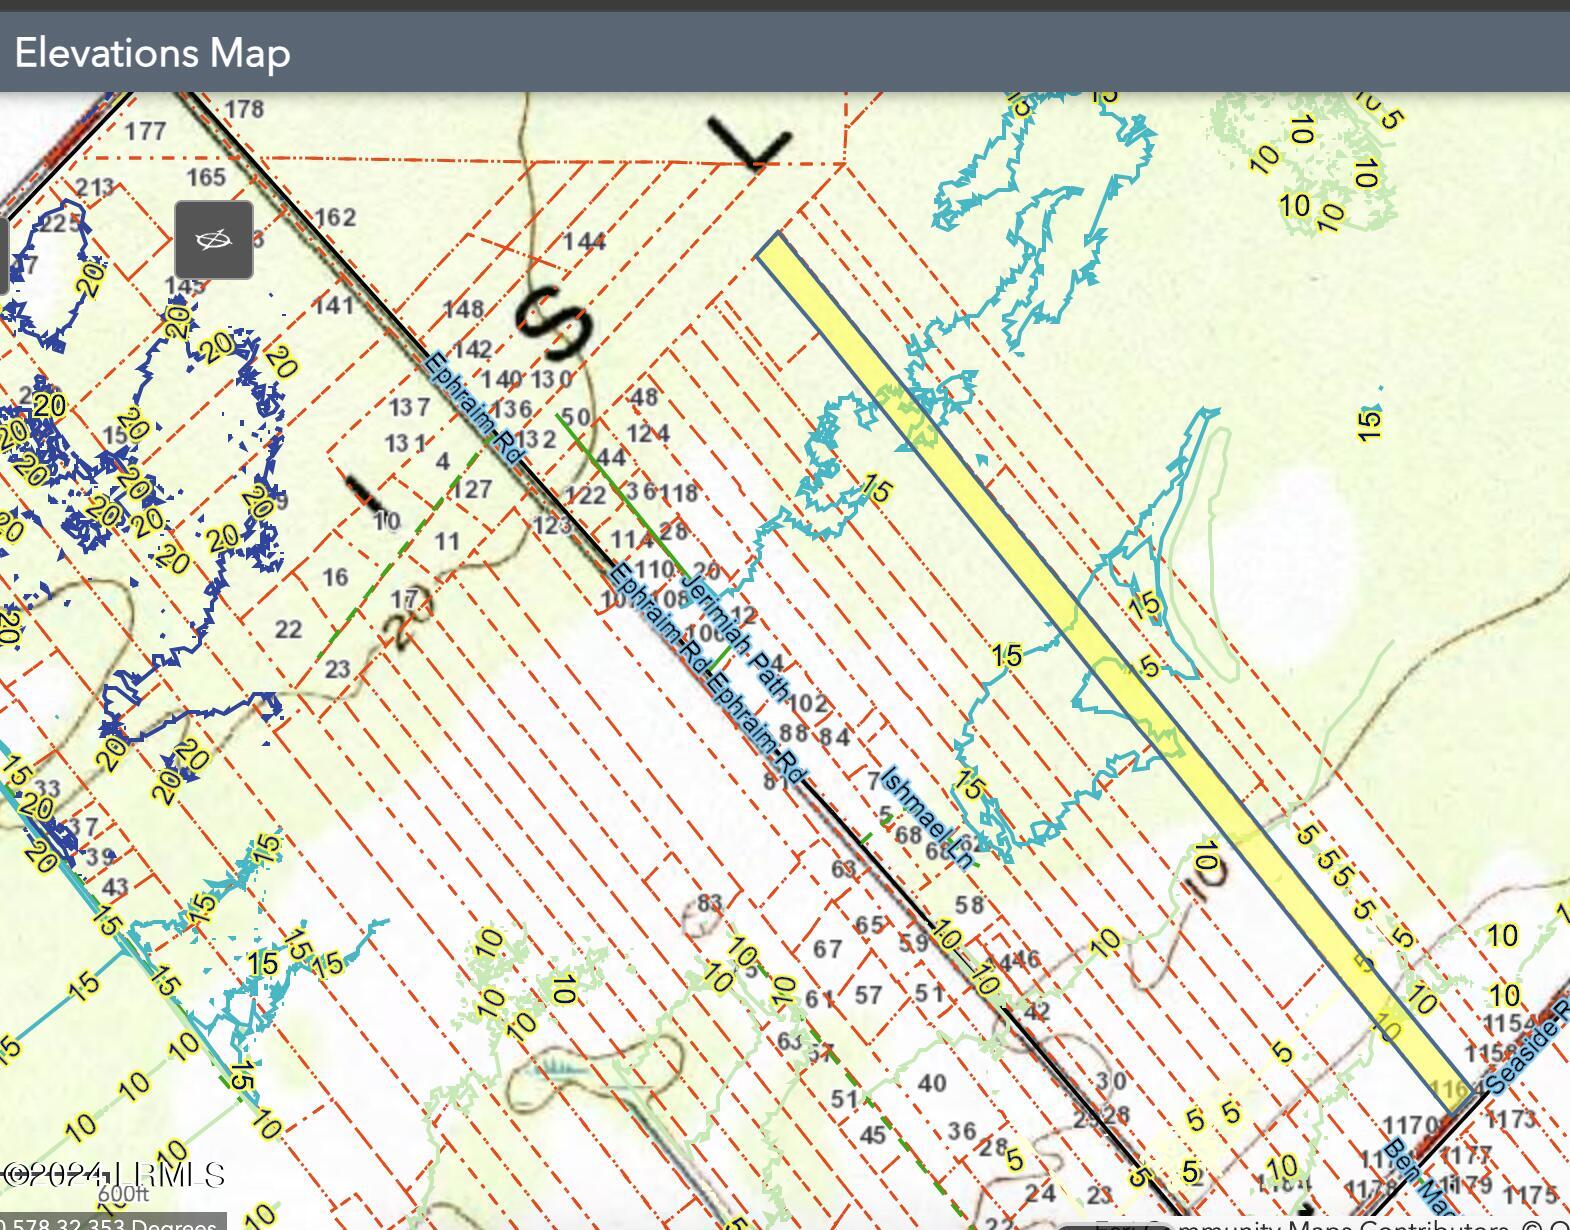Click parcel number 118
This screenshot has width=1570, height=1230.
point(679,492)
